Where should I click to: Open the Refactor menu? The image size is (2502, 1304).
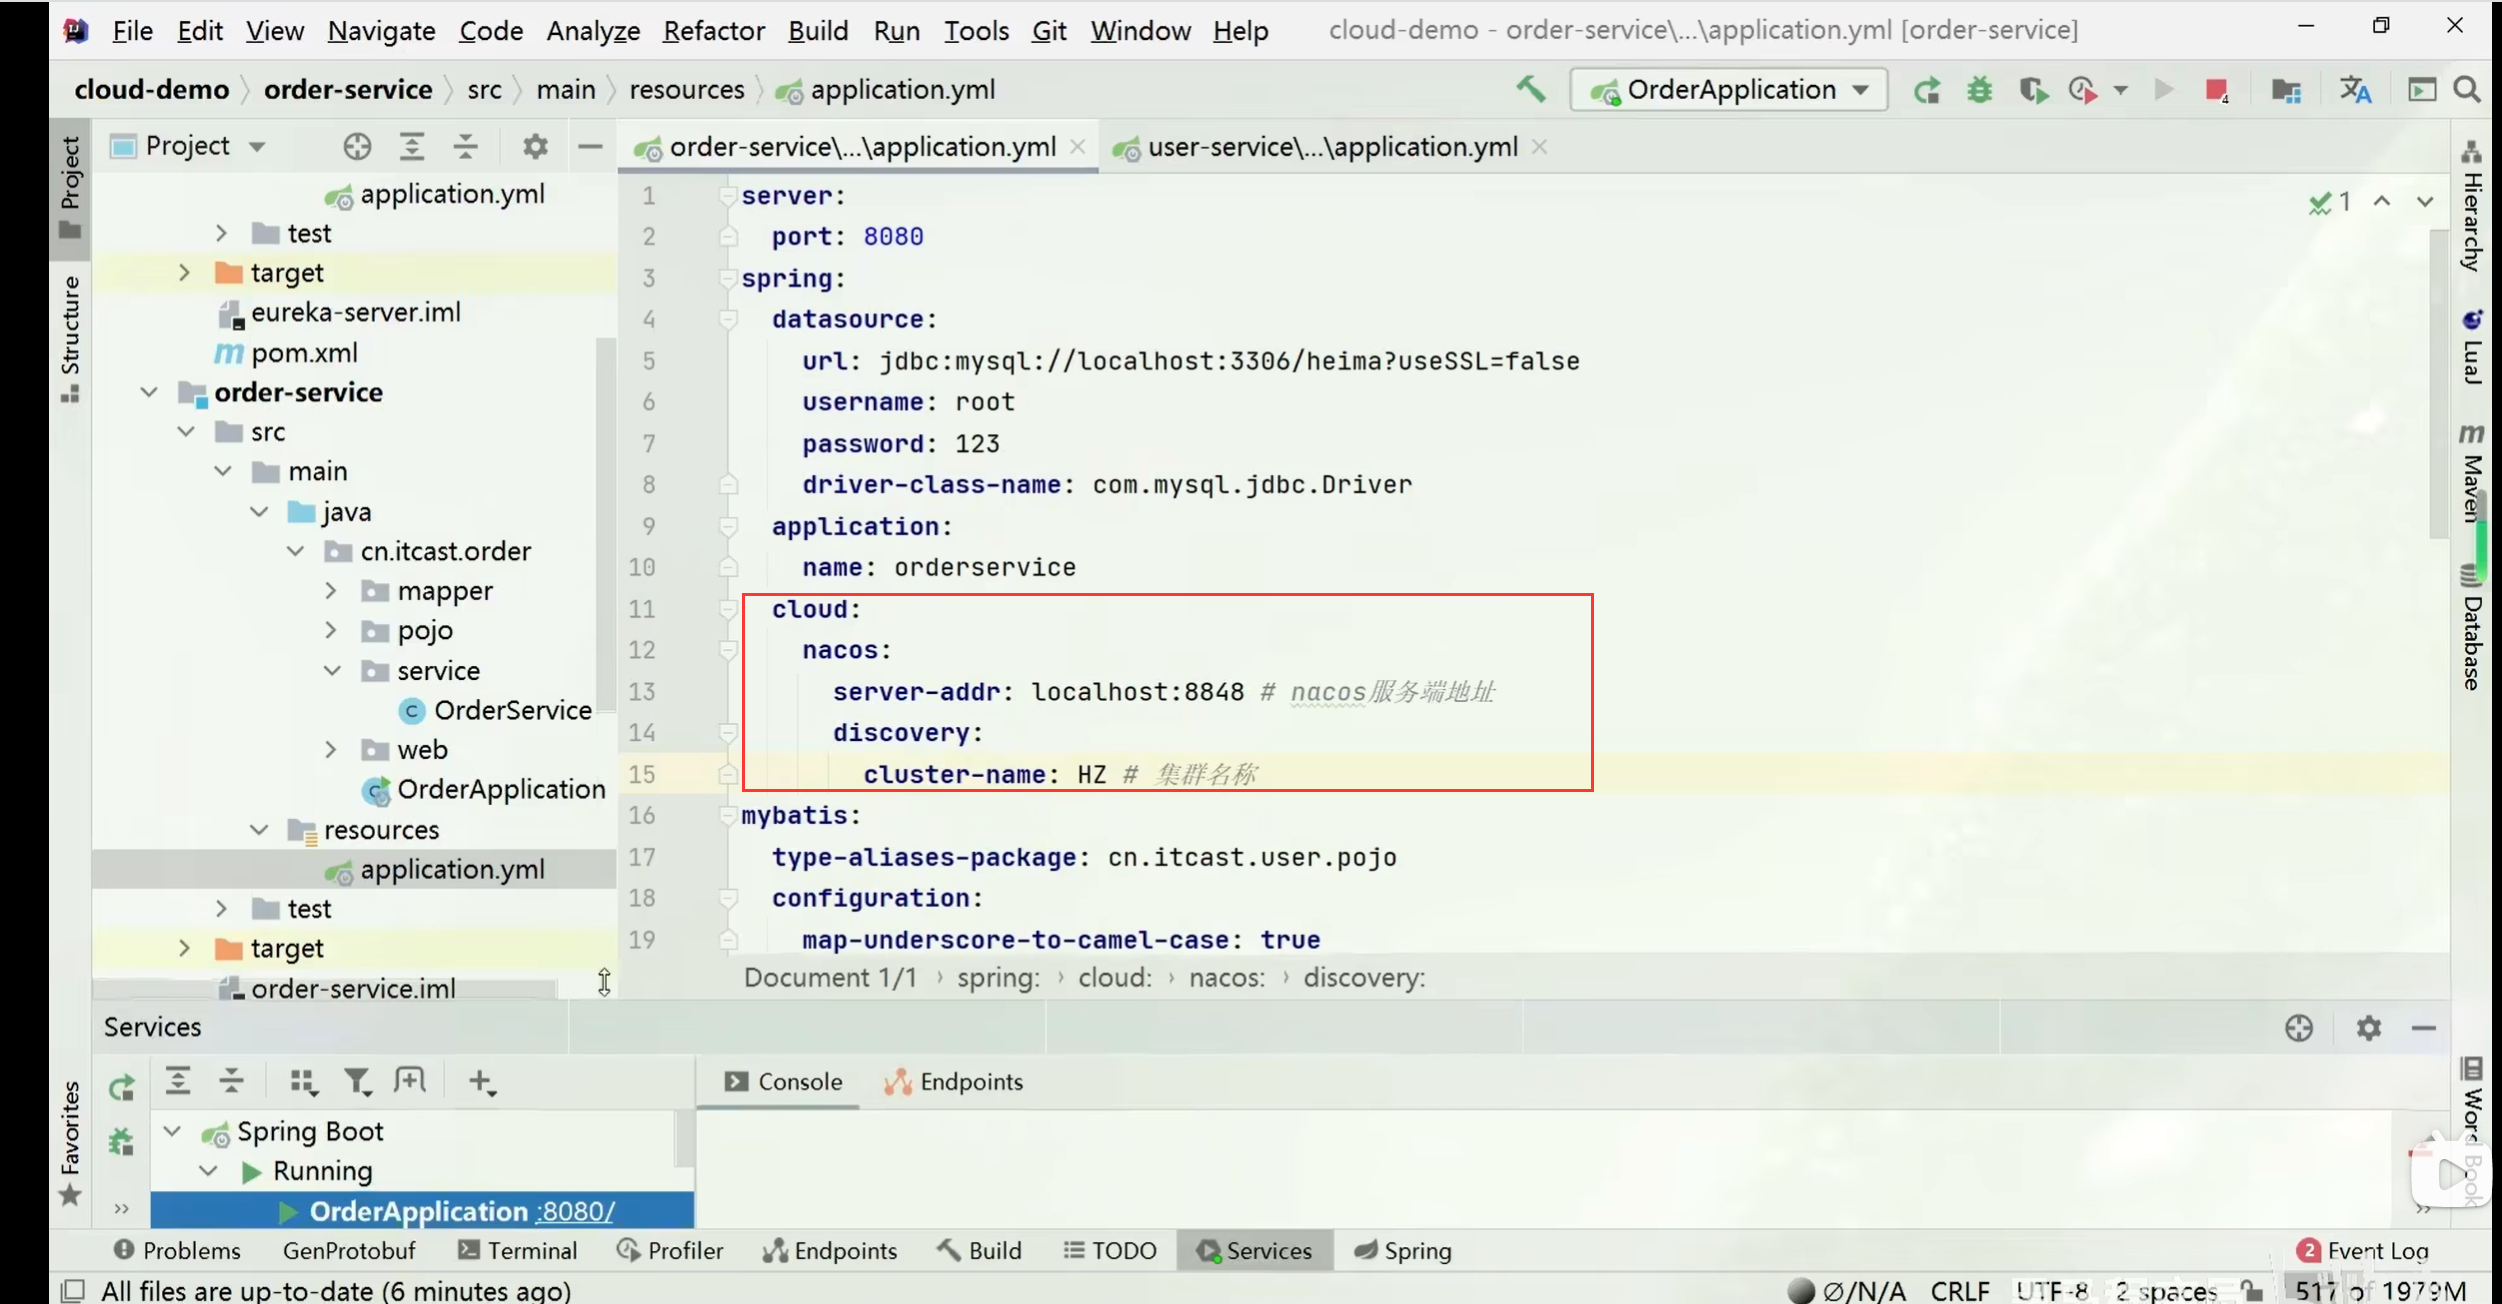(713, 31)
